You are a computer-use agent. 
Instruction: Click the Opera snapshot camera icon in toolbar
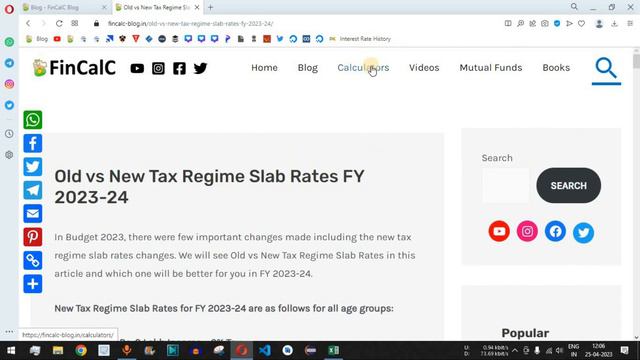tap(544, 24)
